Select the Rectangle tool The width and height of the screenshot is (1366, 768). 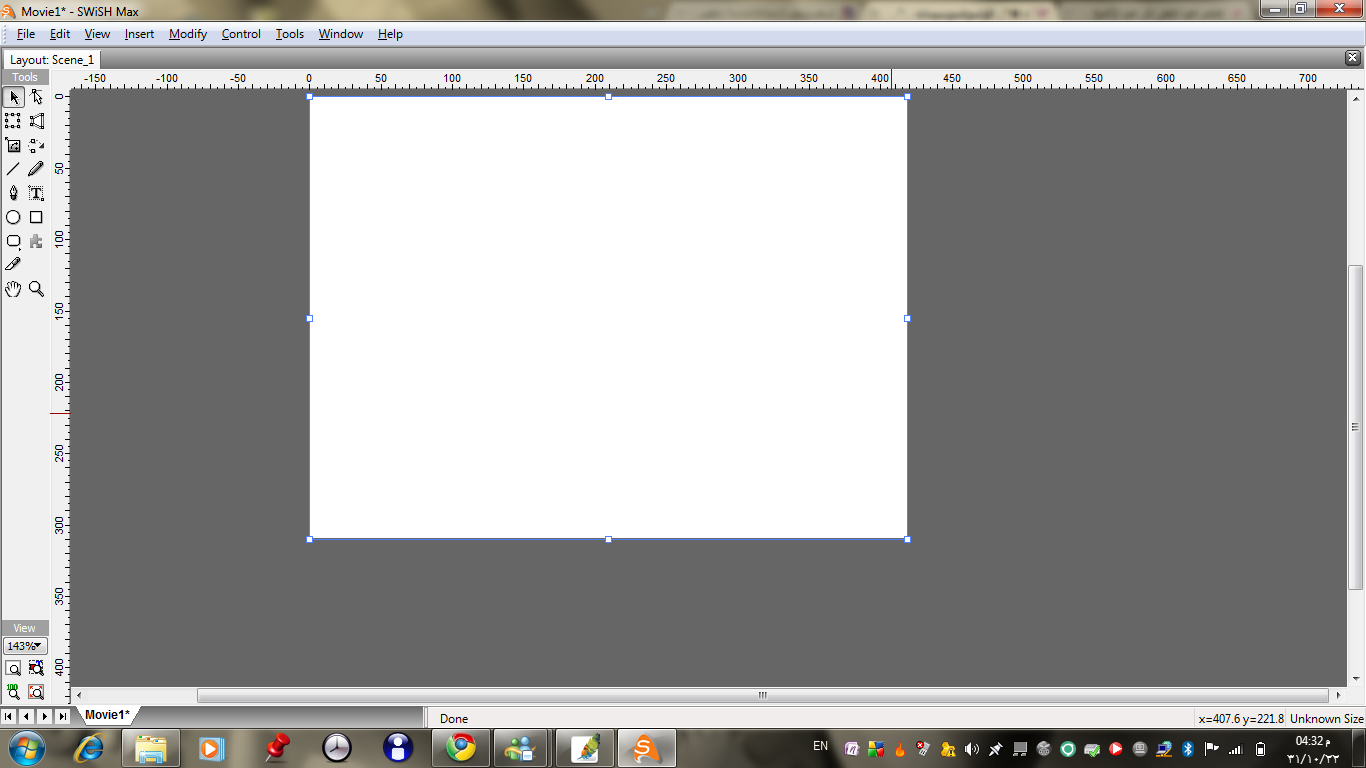click(x=36, y=217)
